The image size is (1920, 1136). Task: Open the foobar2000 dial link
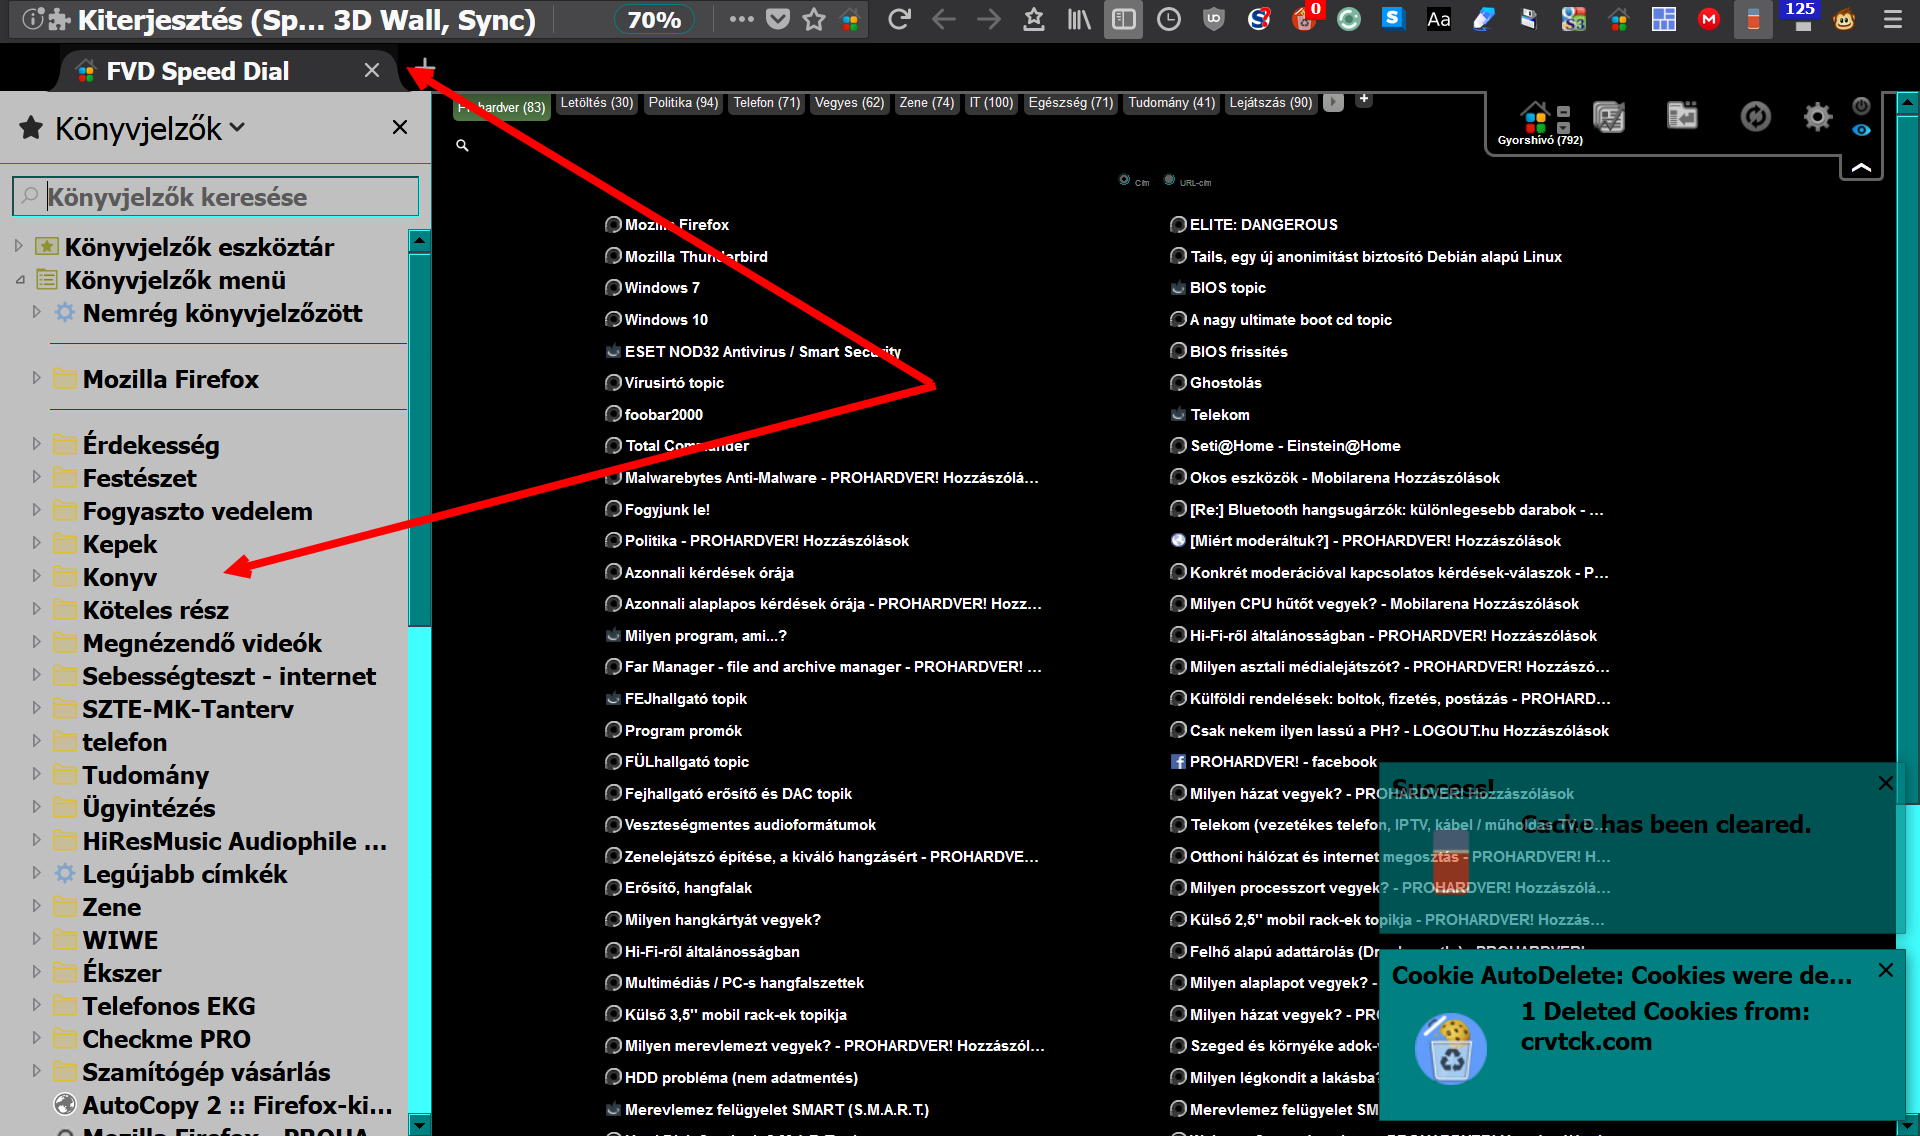coord(663,414)
